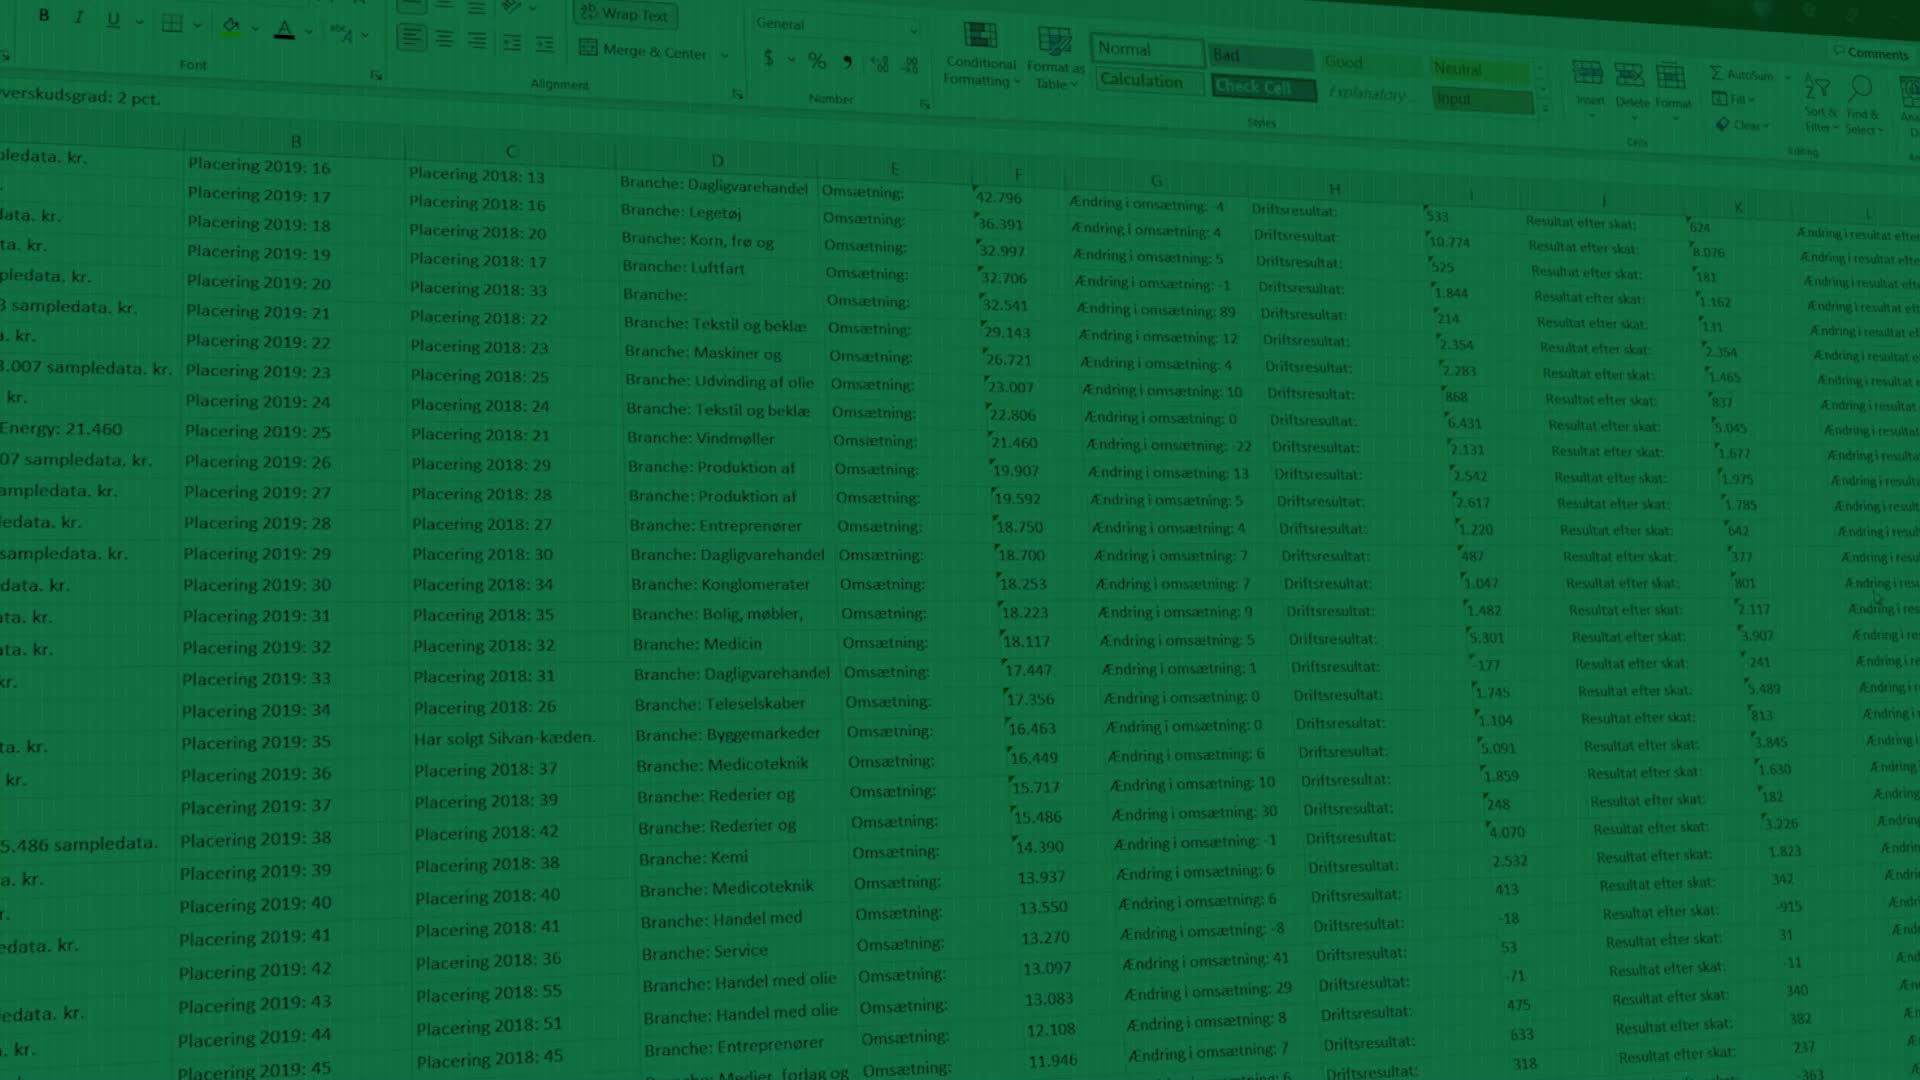Click the Decrease Decimal icon
This screenshot has height=1080, width=1920.
click(910, 66)
